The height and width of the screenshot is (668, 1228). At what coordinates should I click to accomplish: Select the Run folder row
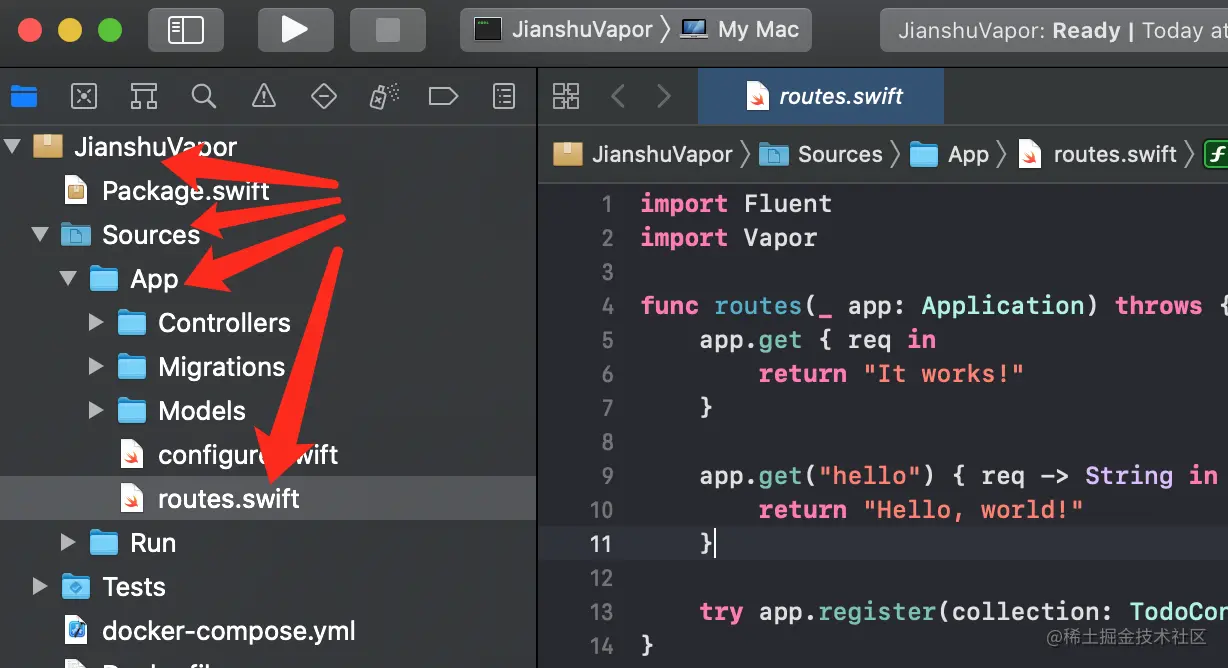[x=268, y=543]
